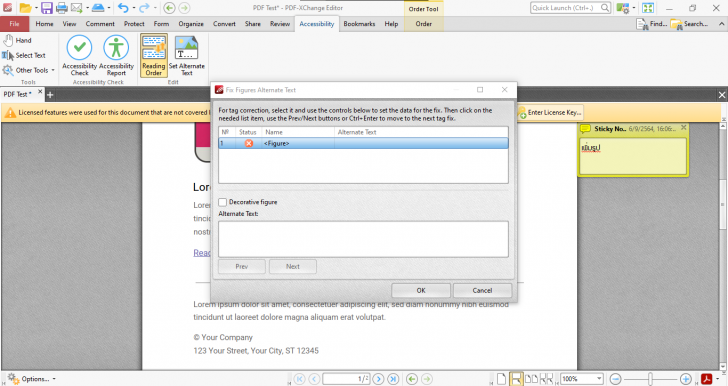Select the <Figure> row in the list
Screen dimensions: 728x386
pyautogui.click(x=363, y=144)
